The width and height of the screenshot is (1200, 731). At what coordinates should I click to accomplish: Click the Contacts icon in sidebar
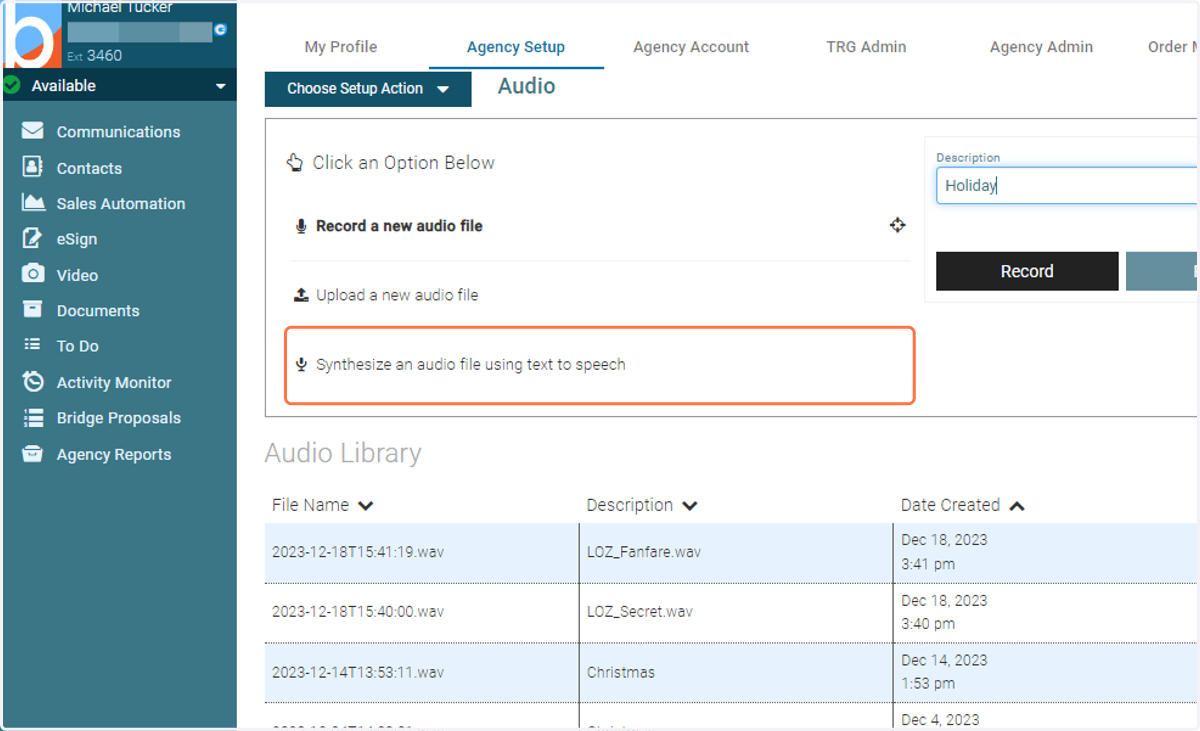(x=33, y=167)
